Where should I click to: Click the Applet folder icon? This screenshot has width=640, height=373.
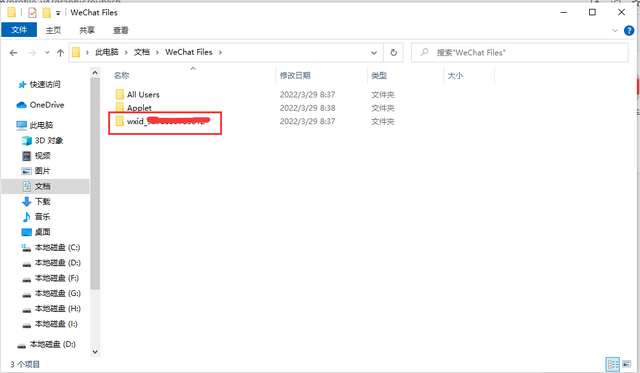tap(120, 108)
